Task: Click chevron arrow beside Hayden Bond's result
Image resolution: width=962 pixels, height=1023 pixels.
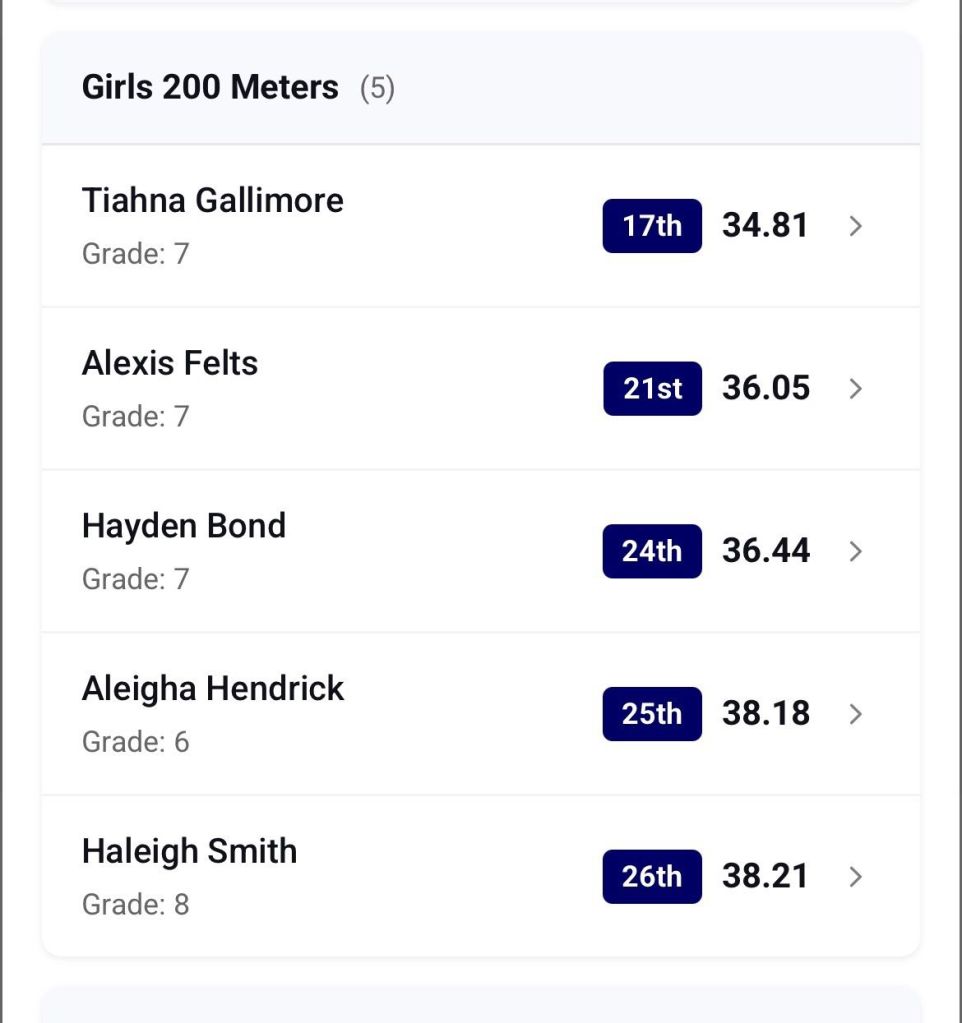Action: click(x=855, y=551)
